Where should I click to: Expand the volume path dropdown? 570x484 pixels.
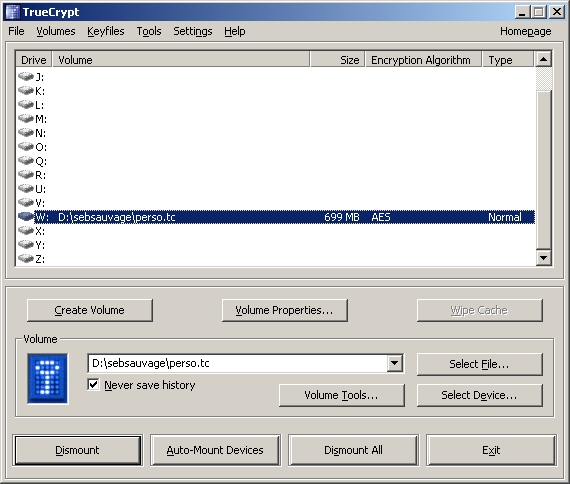tap(394, 363)
